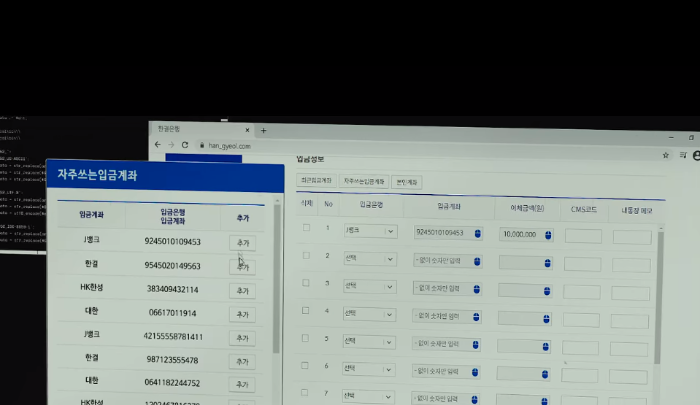Image resolution: width=700 pixels, height=405 pixels.
Task: Switch to the 최근입금계좌 tab
Action: click(x=316, y=180)
